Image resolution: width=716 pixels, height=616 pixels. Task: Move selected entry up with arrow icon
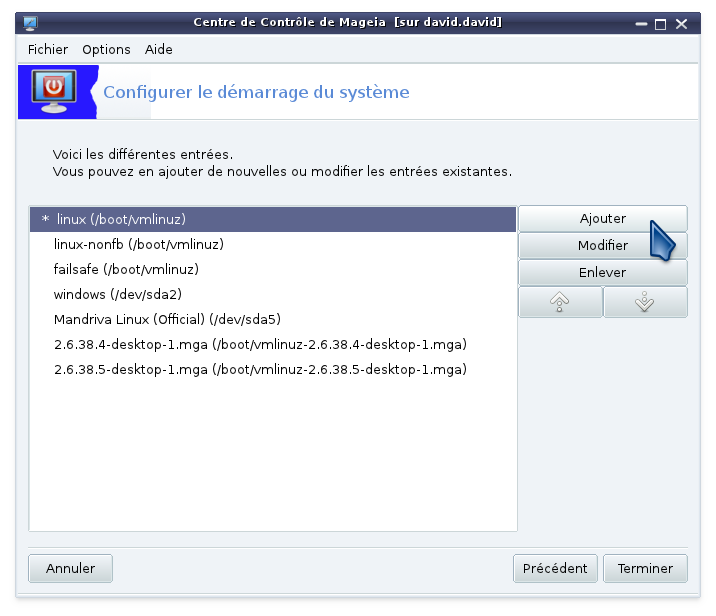pyautogui.click(x=560, y=302)
